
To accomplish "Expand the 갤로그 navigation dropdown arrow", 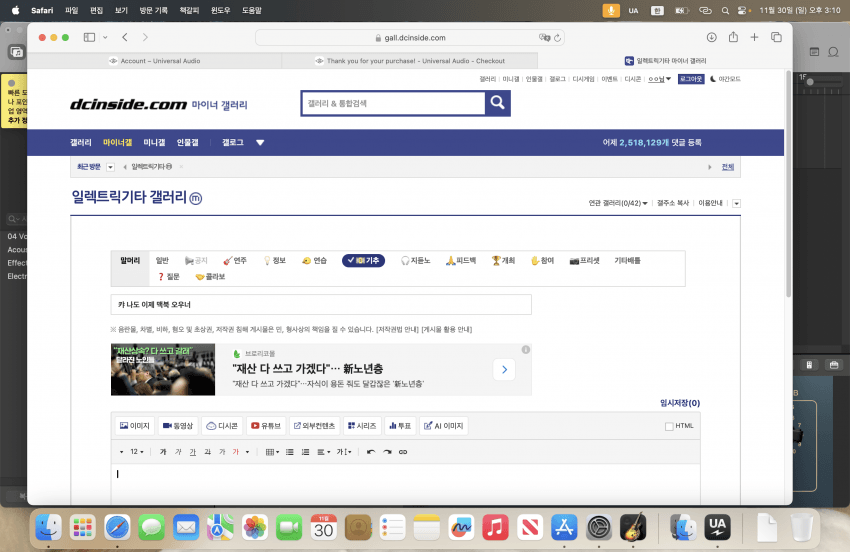I will click(260, 142).
